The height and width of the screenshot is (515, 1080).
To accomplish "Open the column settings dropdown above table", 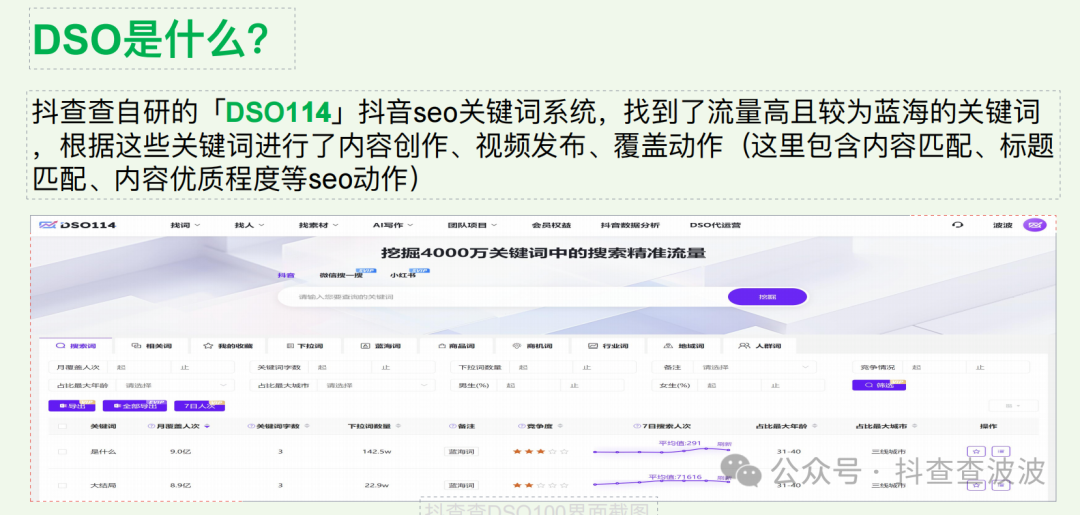I will (x=1012, y=406).
